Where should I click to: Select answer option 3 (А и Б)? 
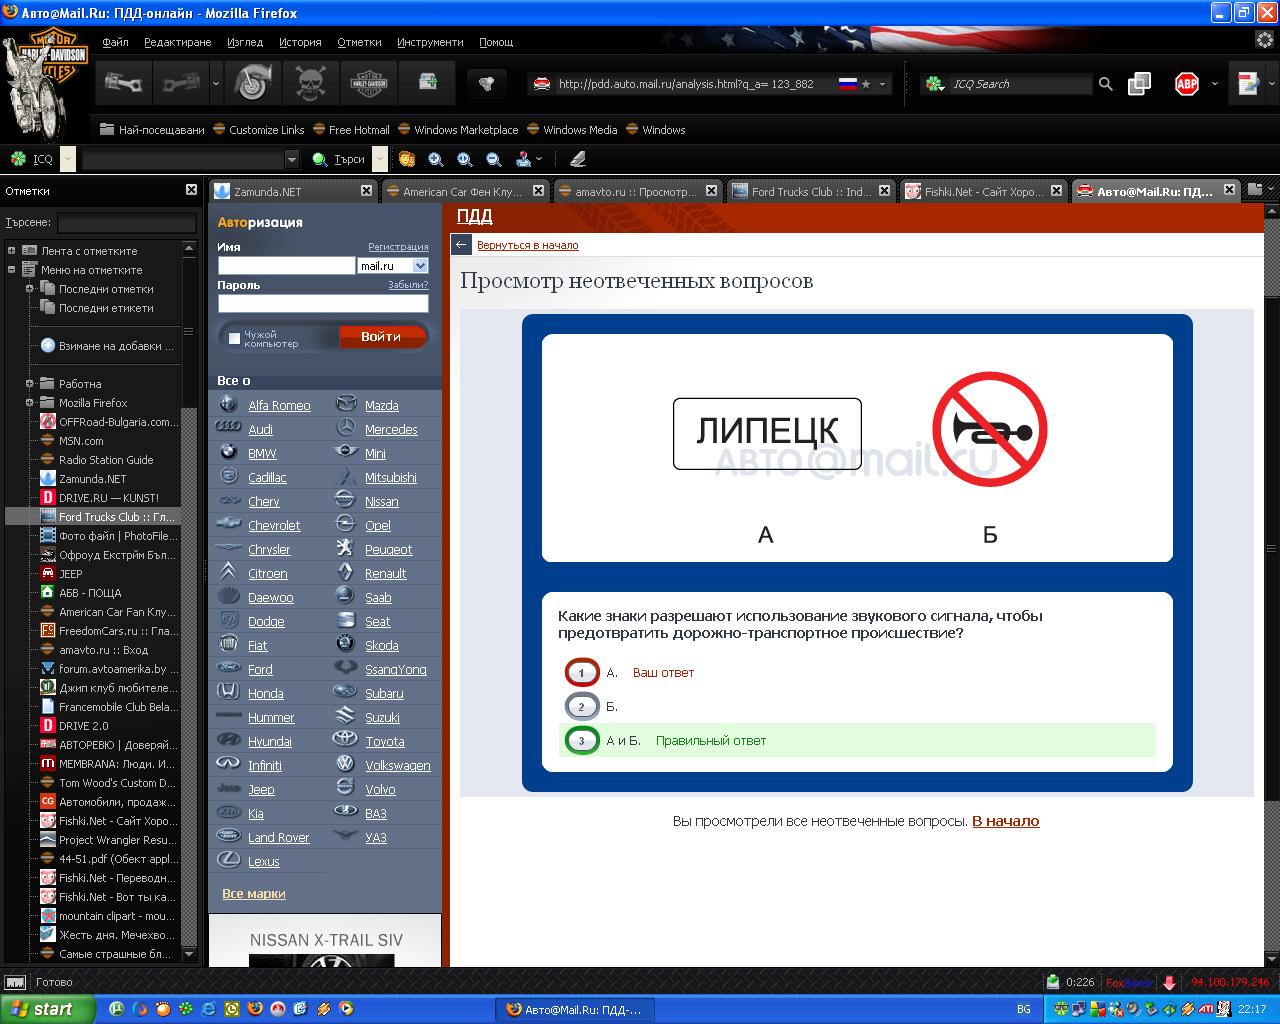(x=582, y=741)
